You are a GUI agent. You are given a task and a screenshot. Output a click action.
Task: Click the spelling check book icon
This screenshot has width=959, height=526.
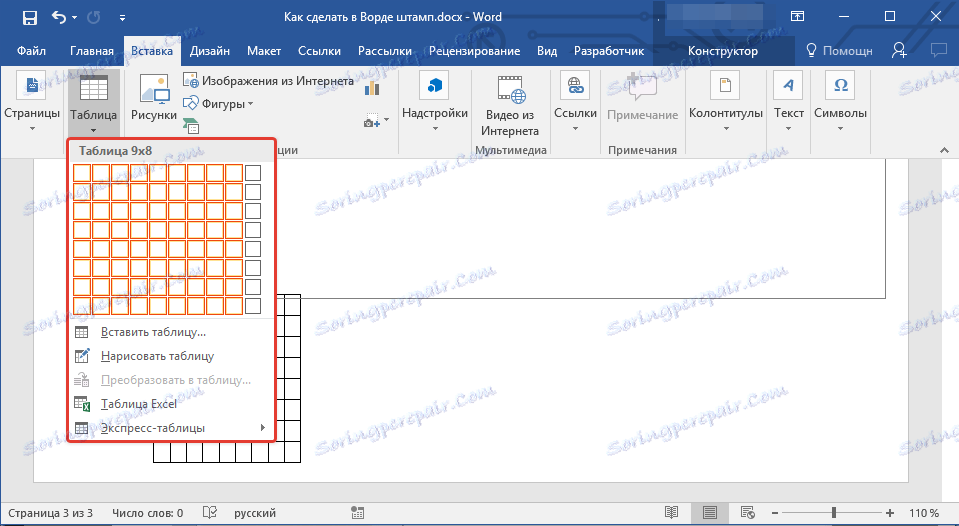210,513
